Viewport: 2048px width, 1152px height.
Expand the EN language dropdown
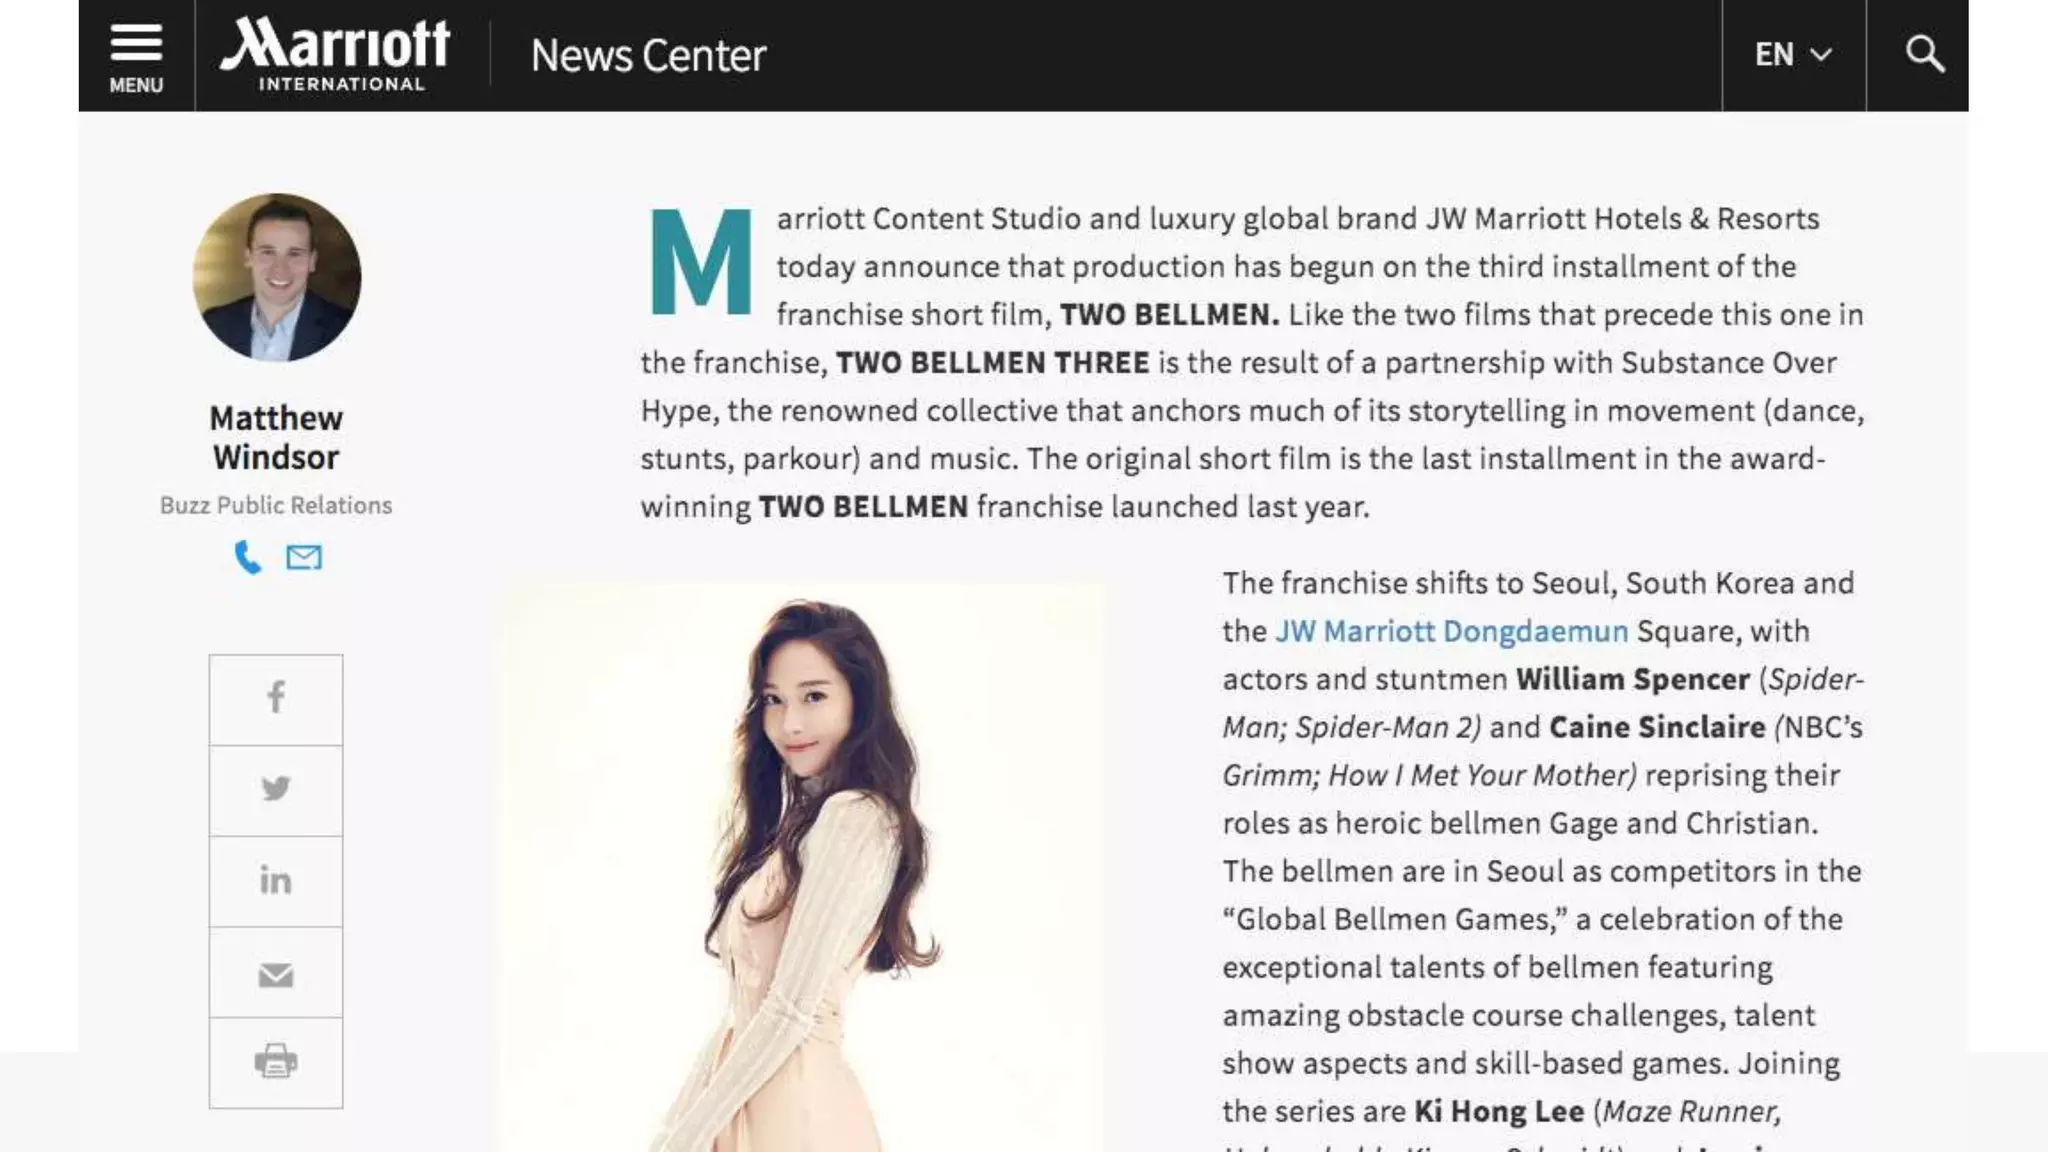point(1794,54)
